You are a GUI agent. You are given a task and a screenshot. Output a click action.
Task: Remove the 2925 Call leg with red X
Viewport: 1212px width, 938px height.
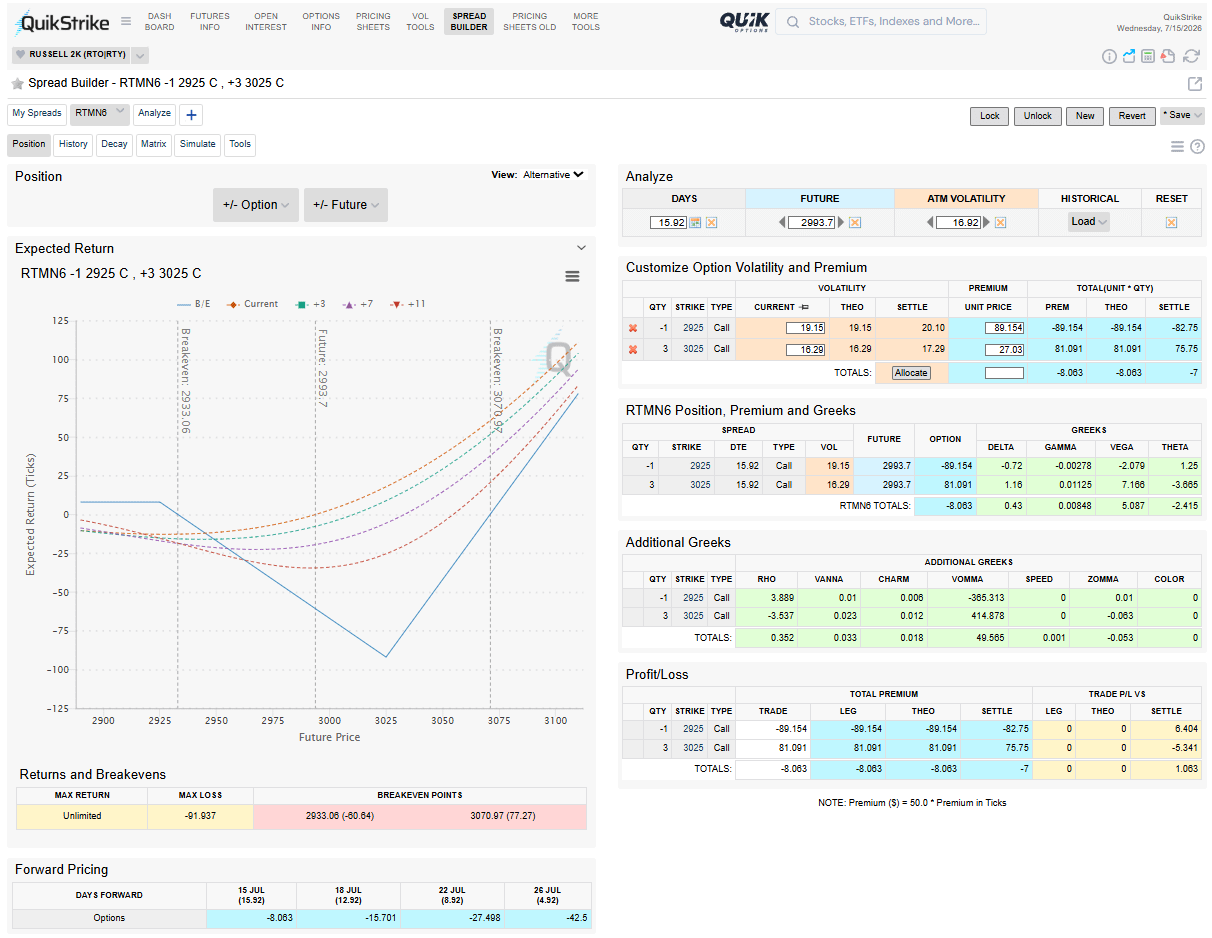click(x=632, y=328)
